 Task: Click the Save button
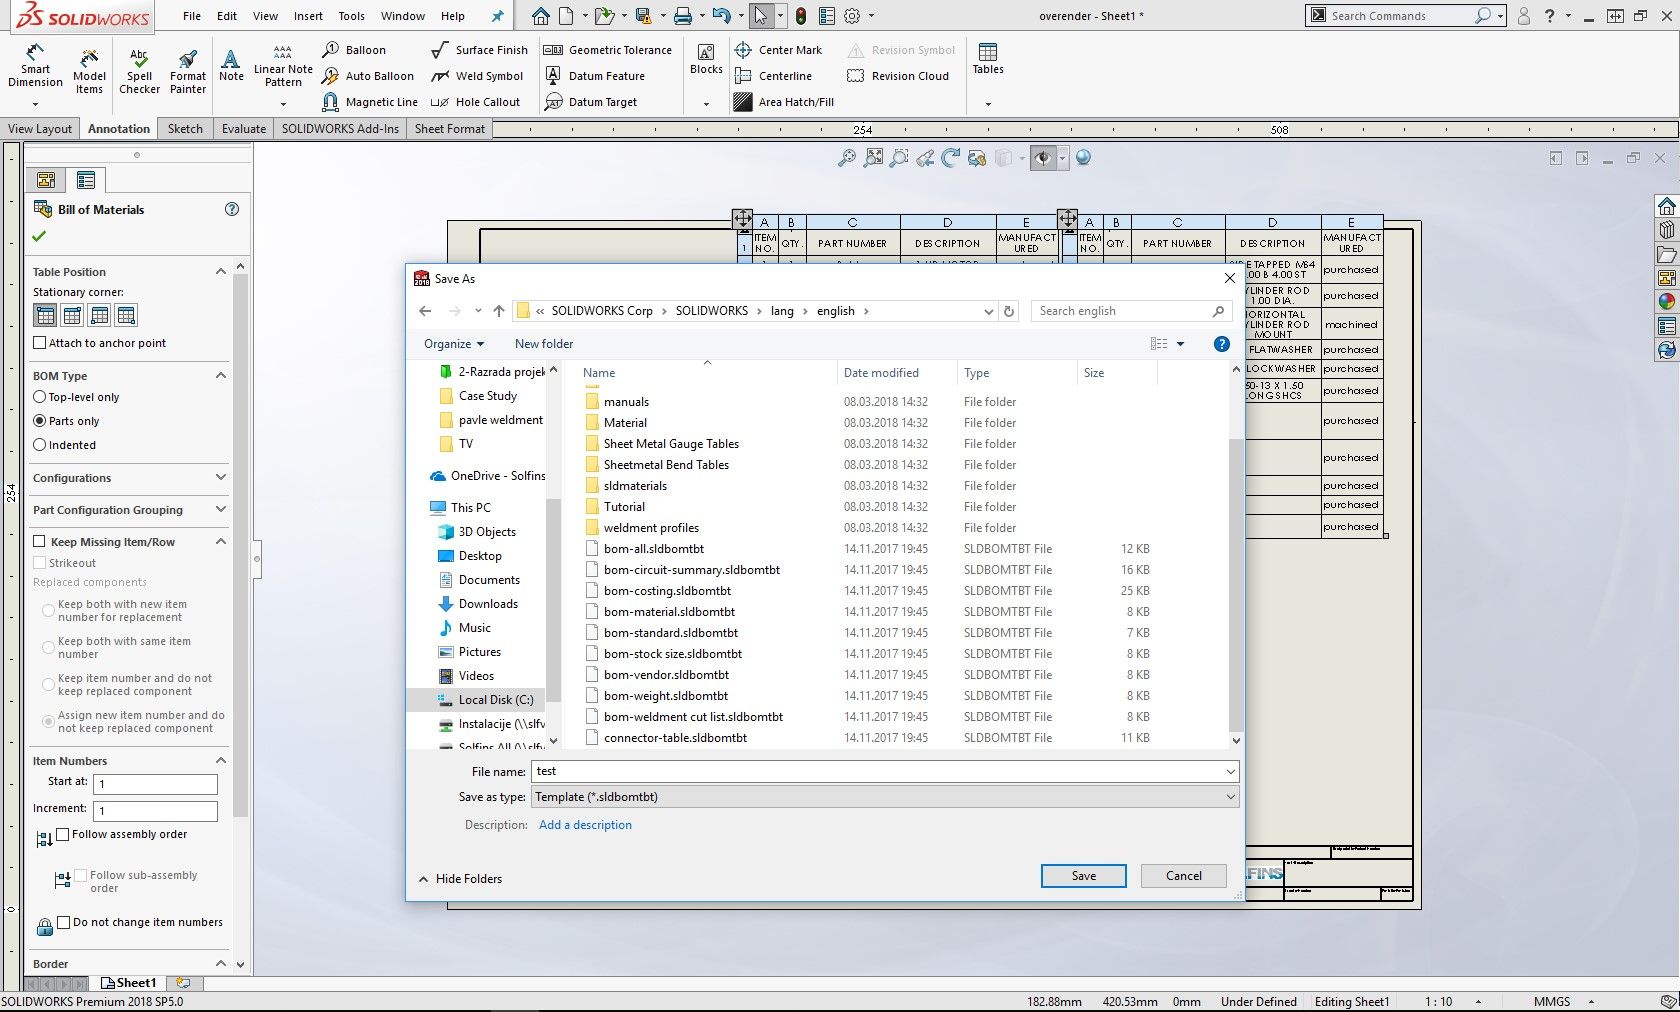pos(1083,876)
